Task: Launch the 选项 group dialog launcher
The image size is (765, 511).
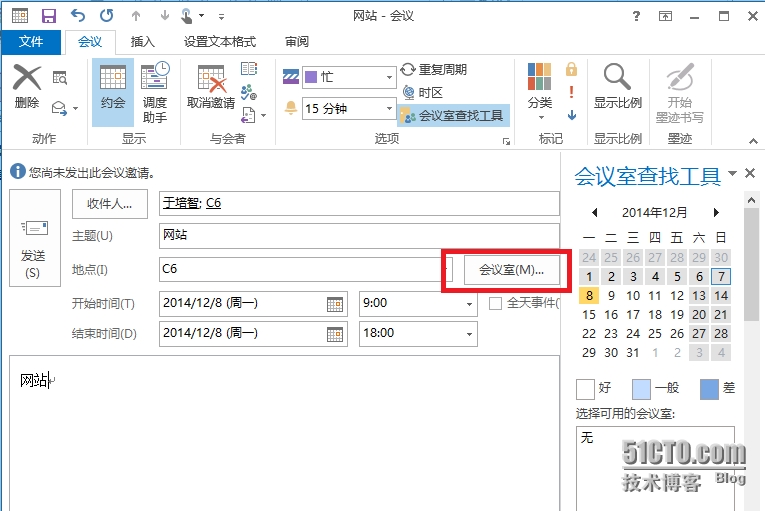Action: (x=506, y=142)
